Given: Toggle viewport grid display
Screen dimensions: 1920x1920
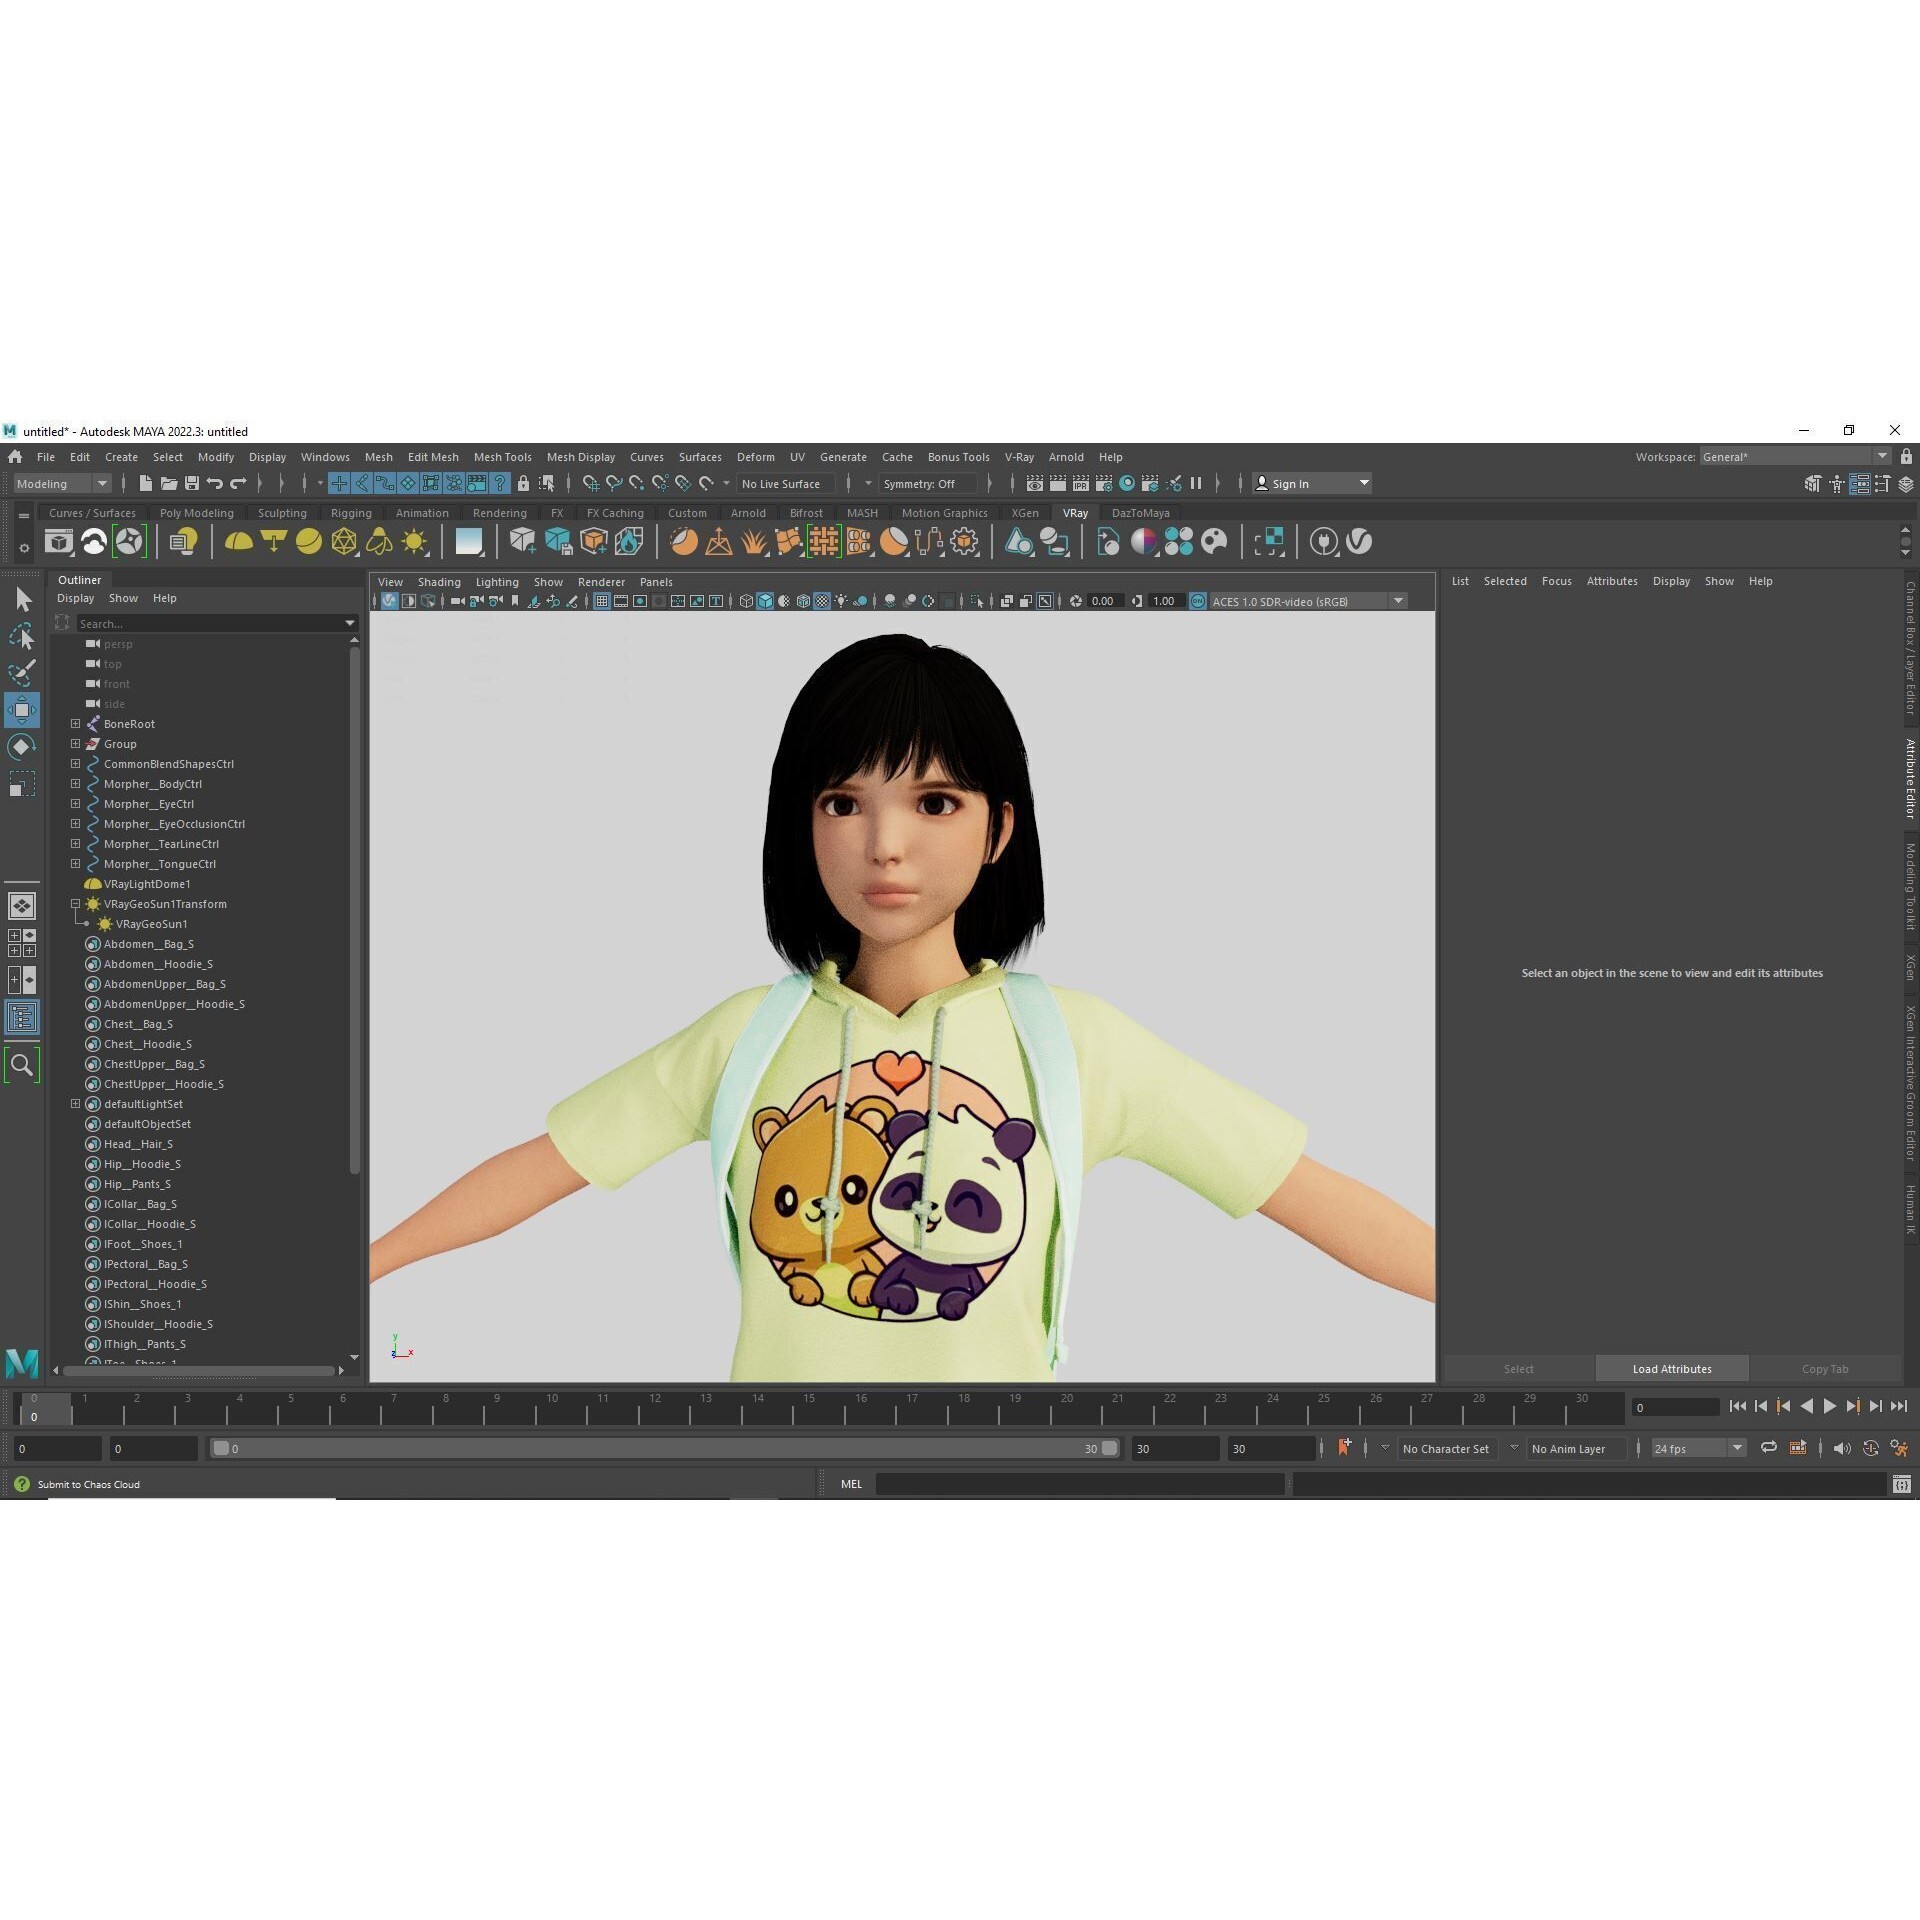Looking at the screenshot, I should [602, 601].
